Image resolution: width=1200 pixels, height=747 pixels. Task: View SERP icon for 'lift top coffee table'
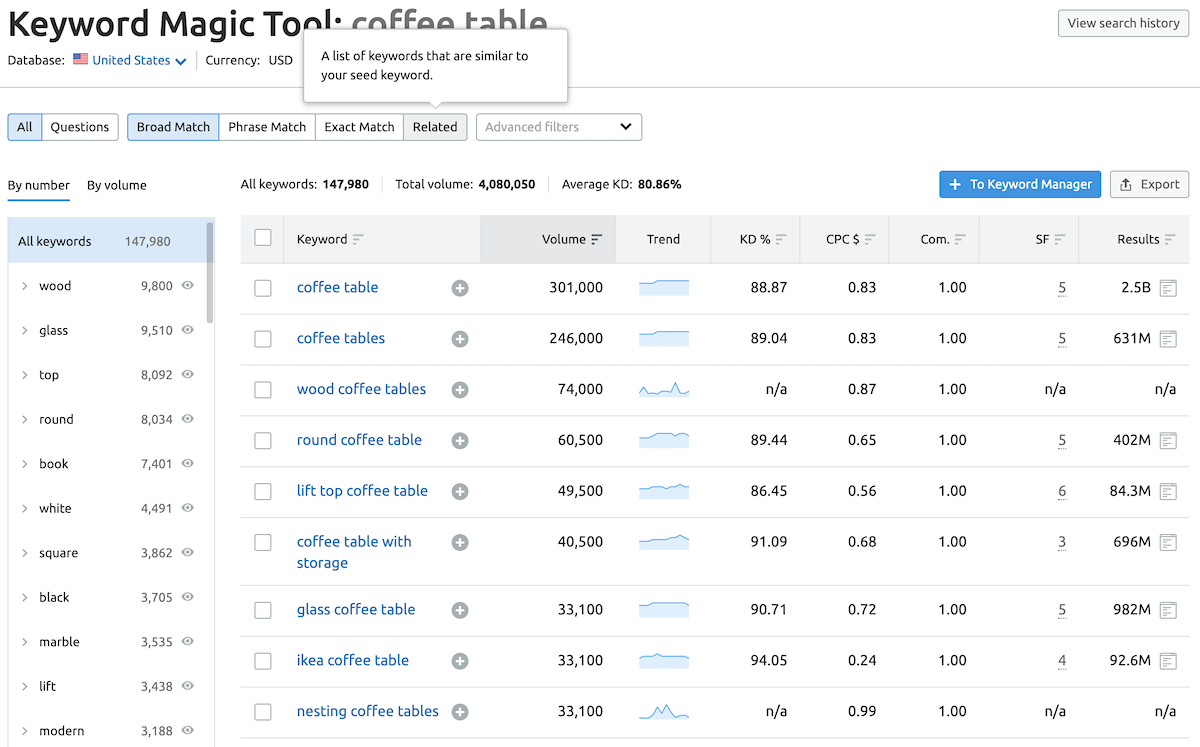[x=1168, y=491]
